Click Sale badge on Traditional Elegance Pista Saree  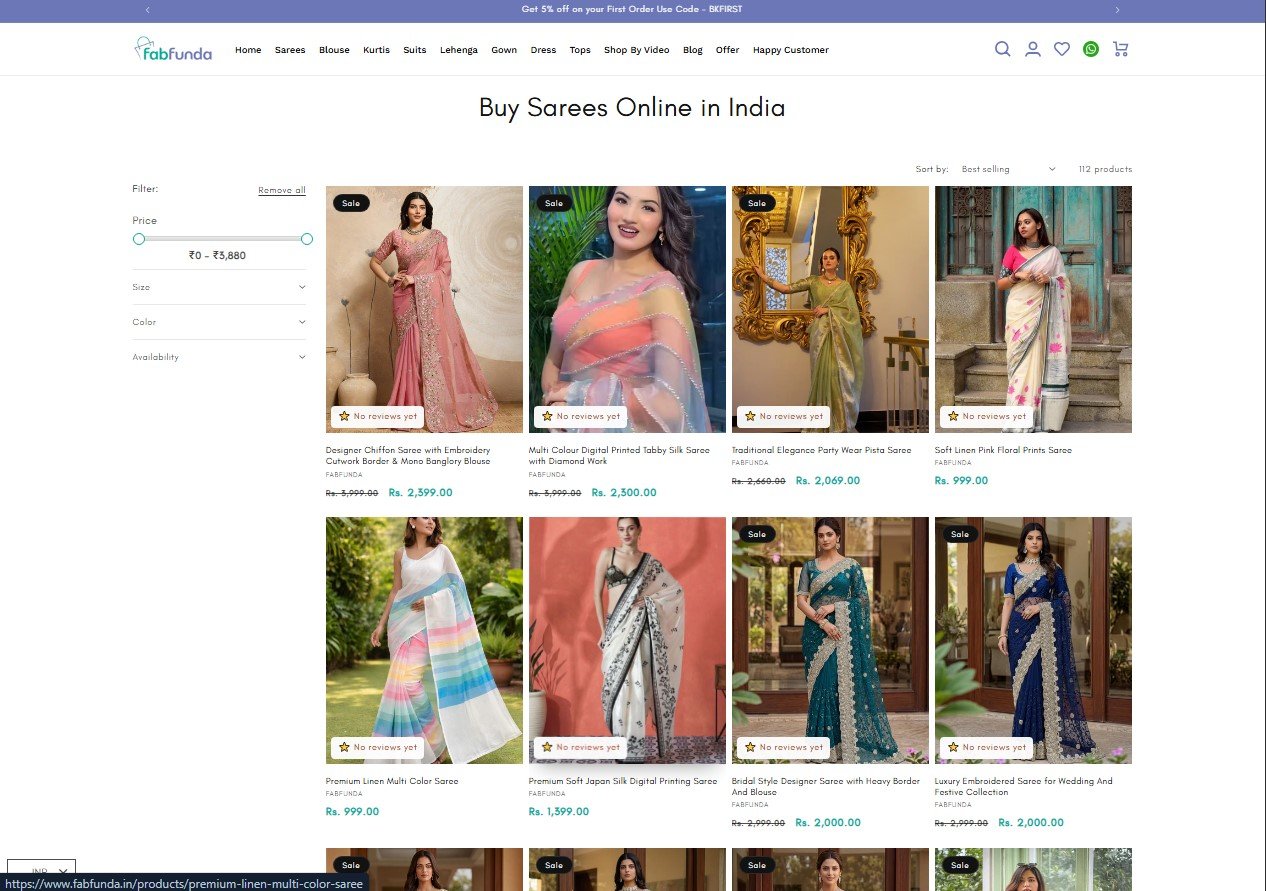pyautogui.click(x=757, y=203)
